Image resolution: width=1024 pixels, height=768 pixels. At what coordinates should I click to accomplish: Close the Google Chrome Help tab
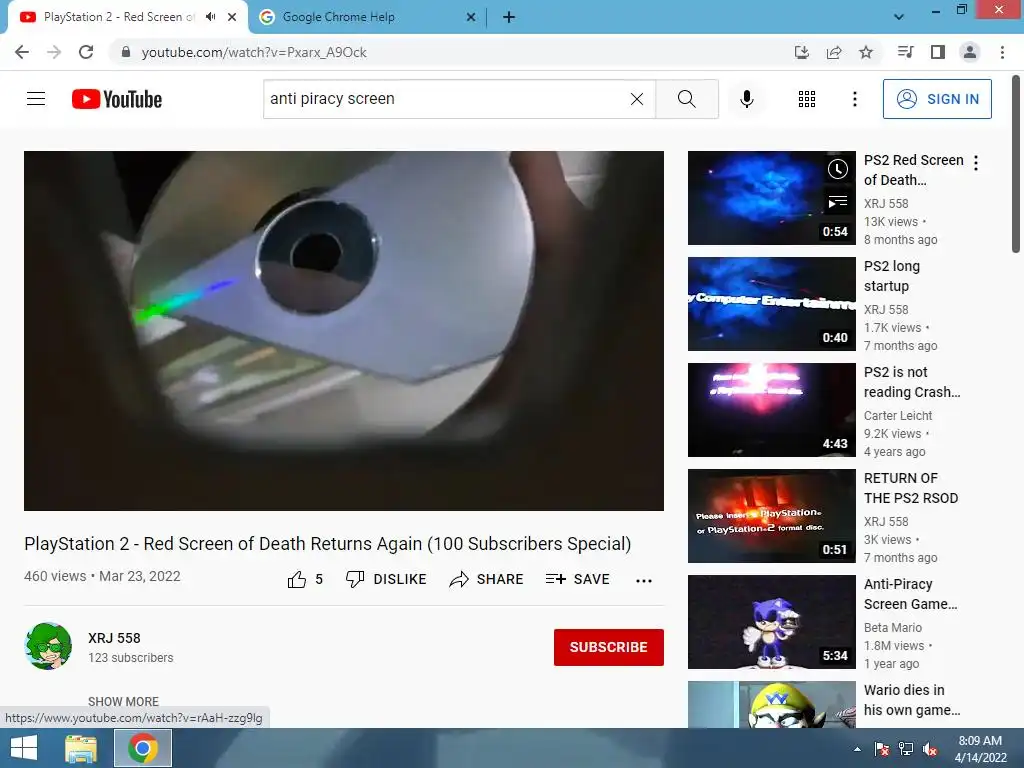pyautogui.click(x=471, y=17)
